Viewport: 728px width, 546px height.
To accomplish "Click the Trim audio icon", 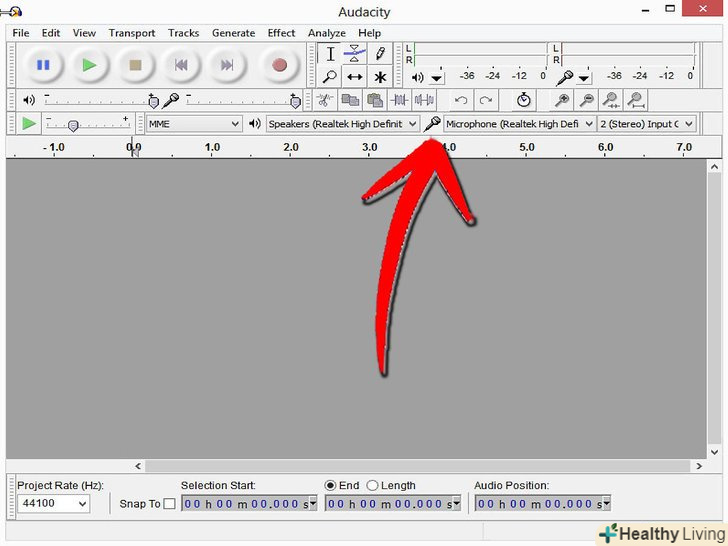I will click(x=399, y=100).
